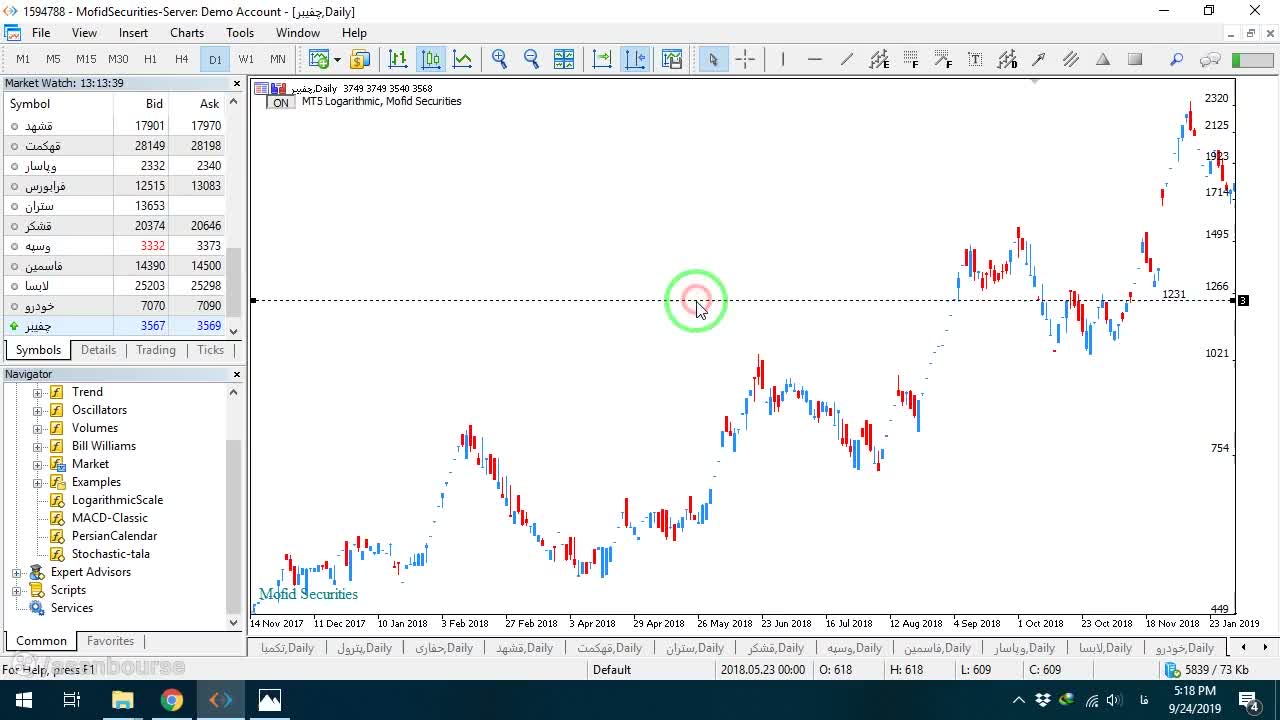Viewport: 1280px width, 720px height.
Task: Switch to Ticks tab in Market Watch
Action: point(210,350)
